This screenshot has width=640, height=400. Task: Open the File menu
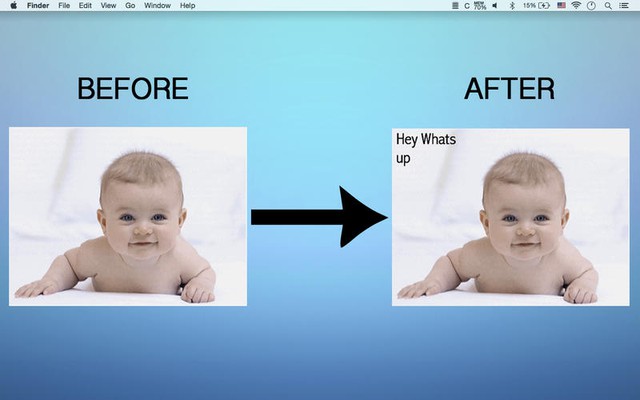pyautogui.click(x=64, y=5)
